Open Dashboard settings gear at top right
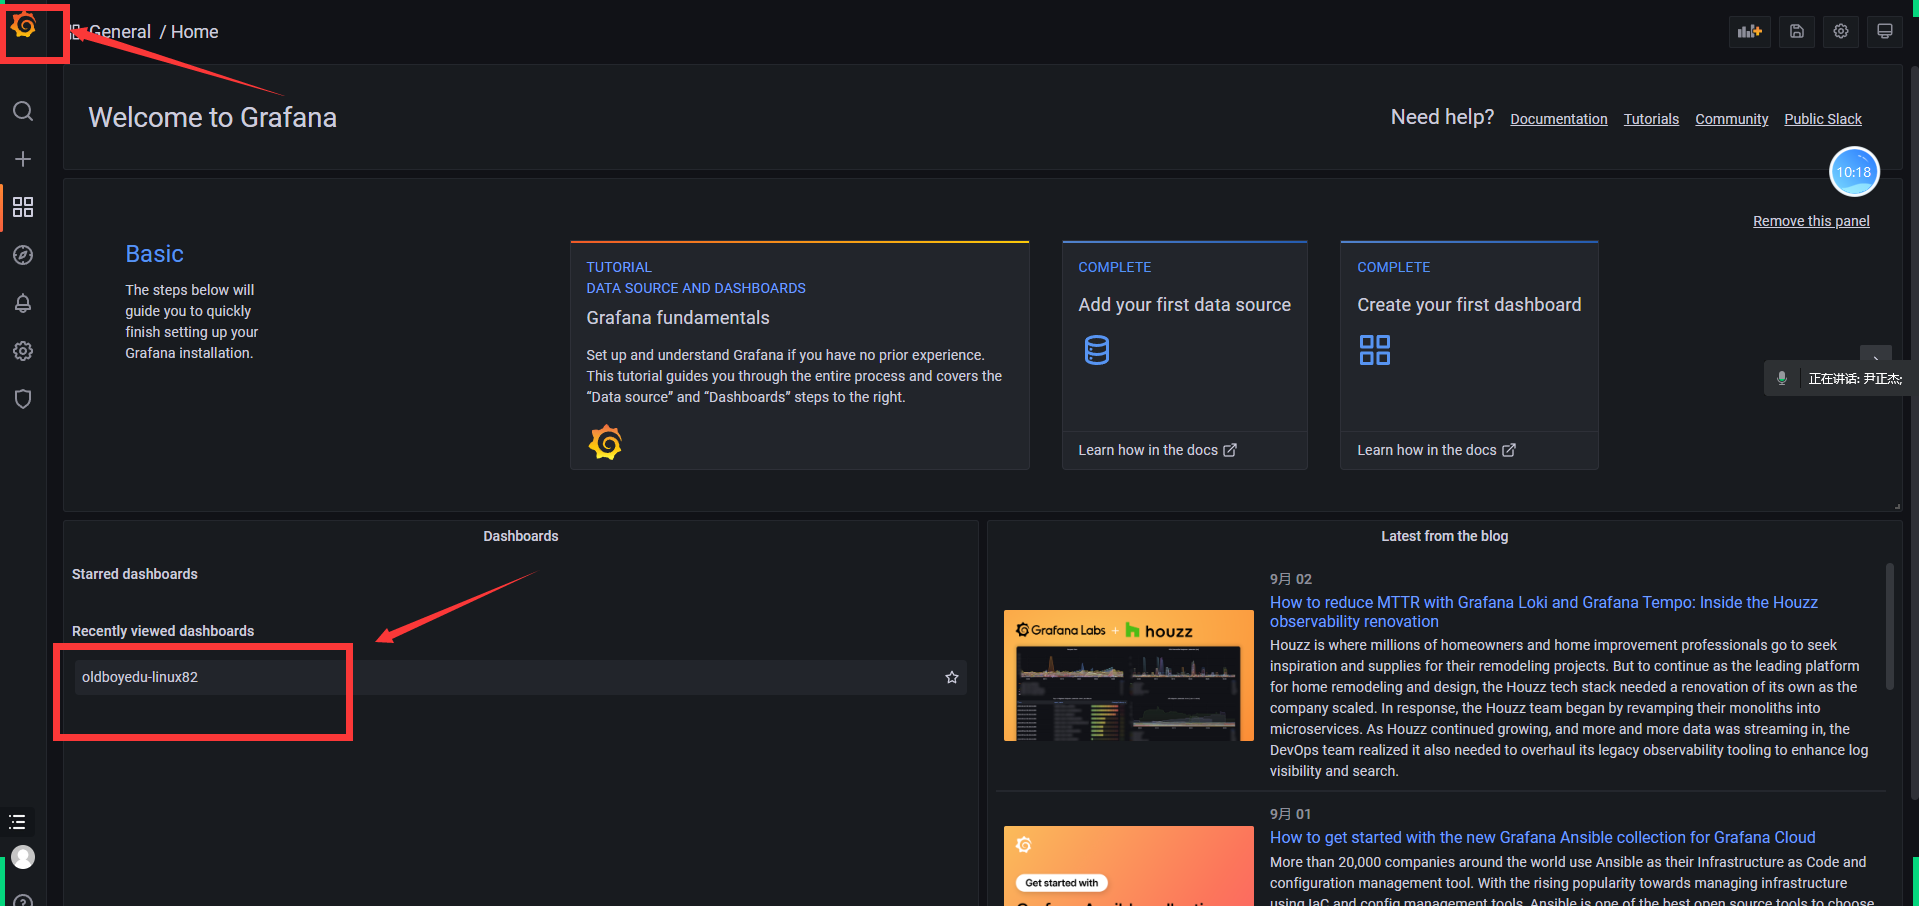This screenshot has width=1919, height=906. pyautogui.click(x=1841, y=31)
